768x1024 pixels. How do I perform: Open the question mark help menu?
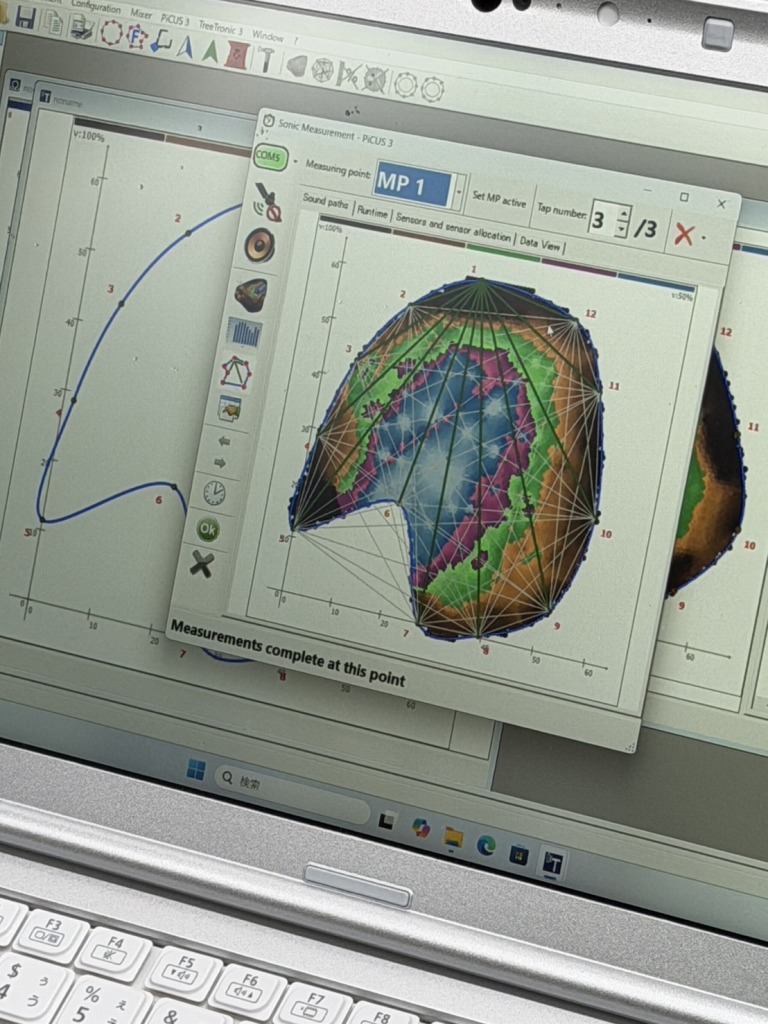296,41
